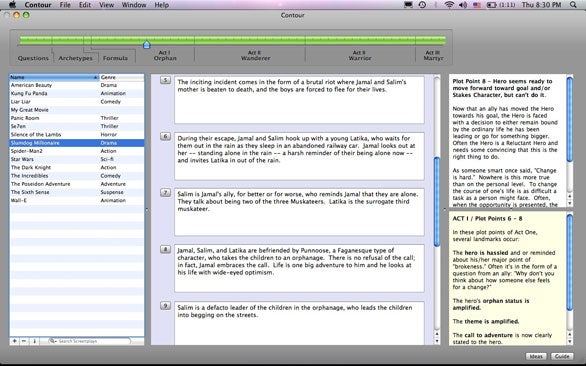Open the Contour application menu

click(x=38, y=5)
